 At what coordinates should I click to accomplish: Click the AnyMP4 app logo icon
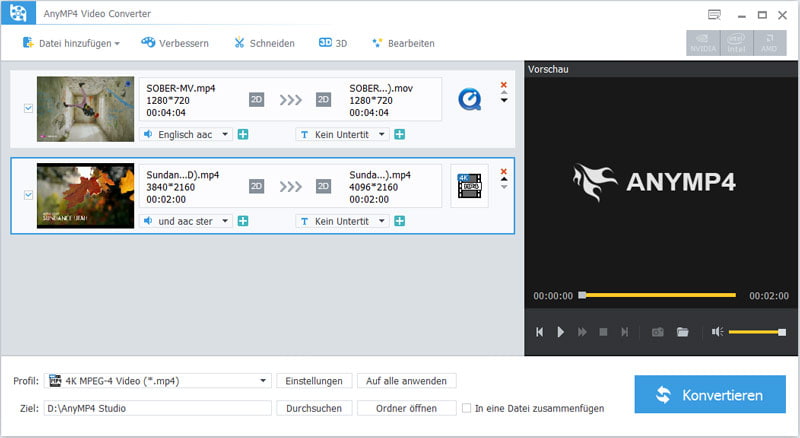(x=18, y=13)
